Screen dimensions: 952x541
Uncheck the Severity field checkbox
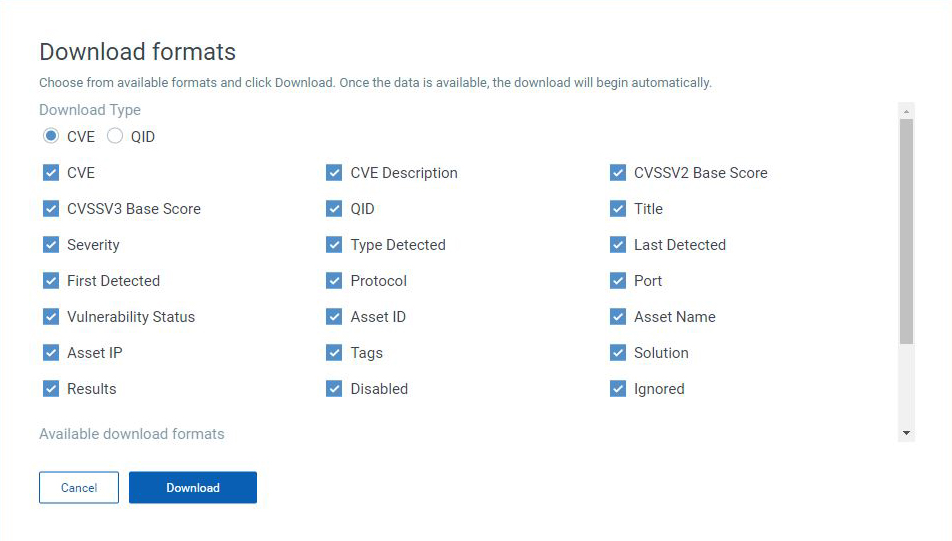tap(51, 245)
